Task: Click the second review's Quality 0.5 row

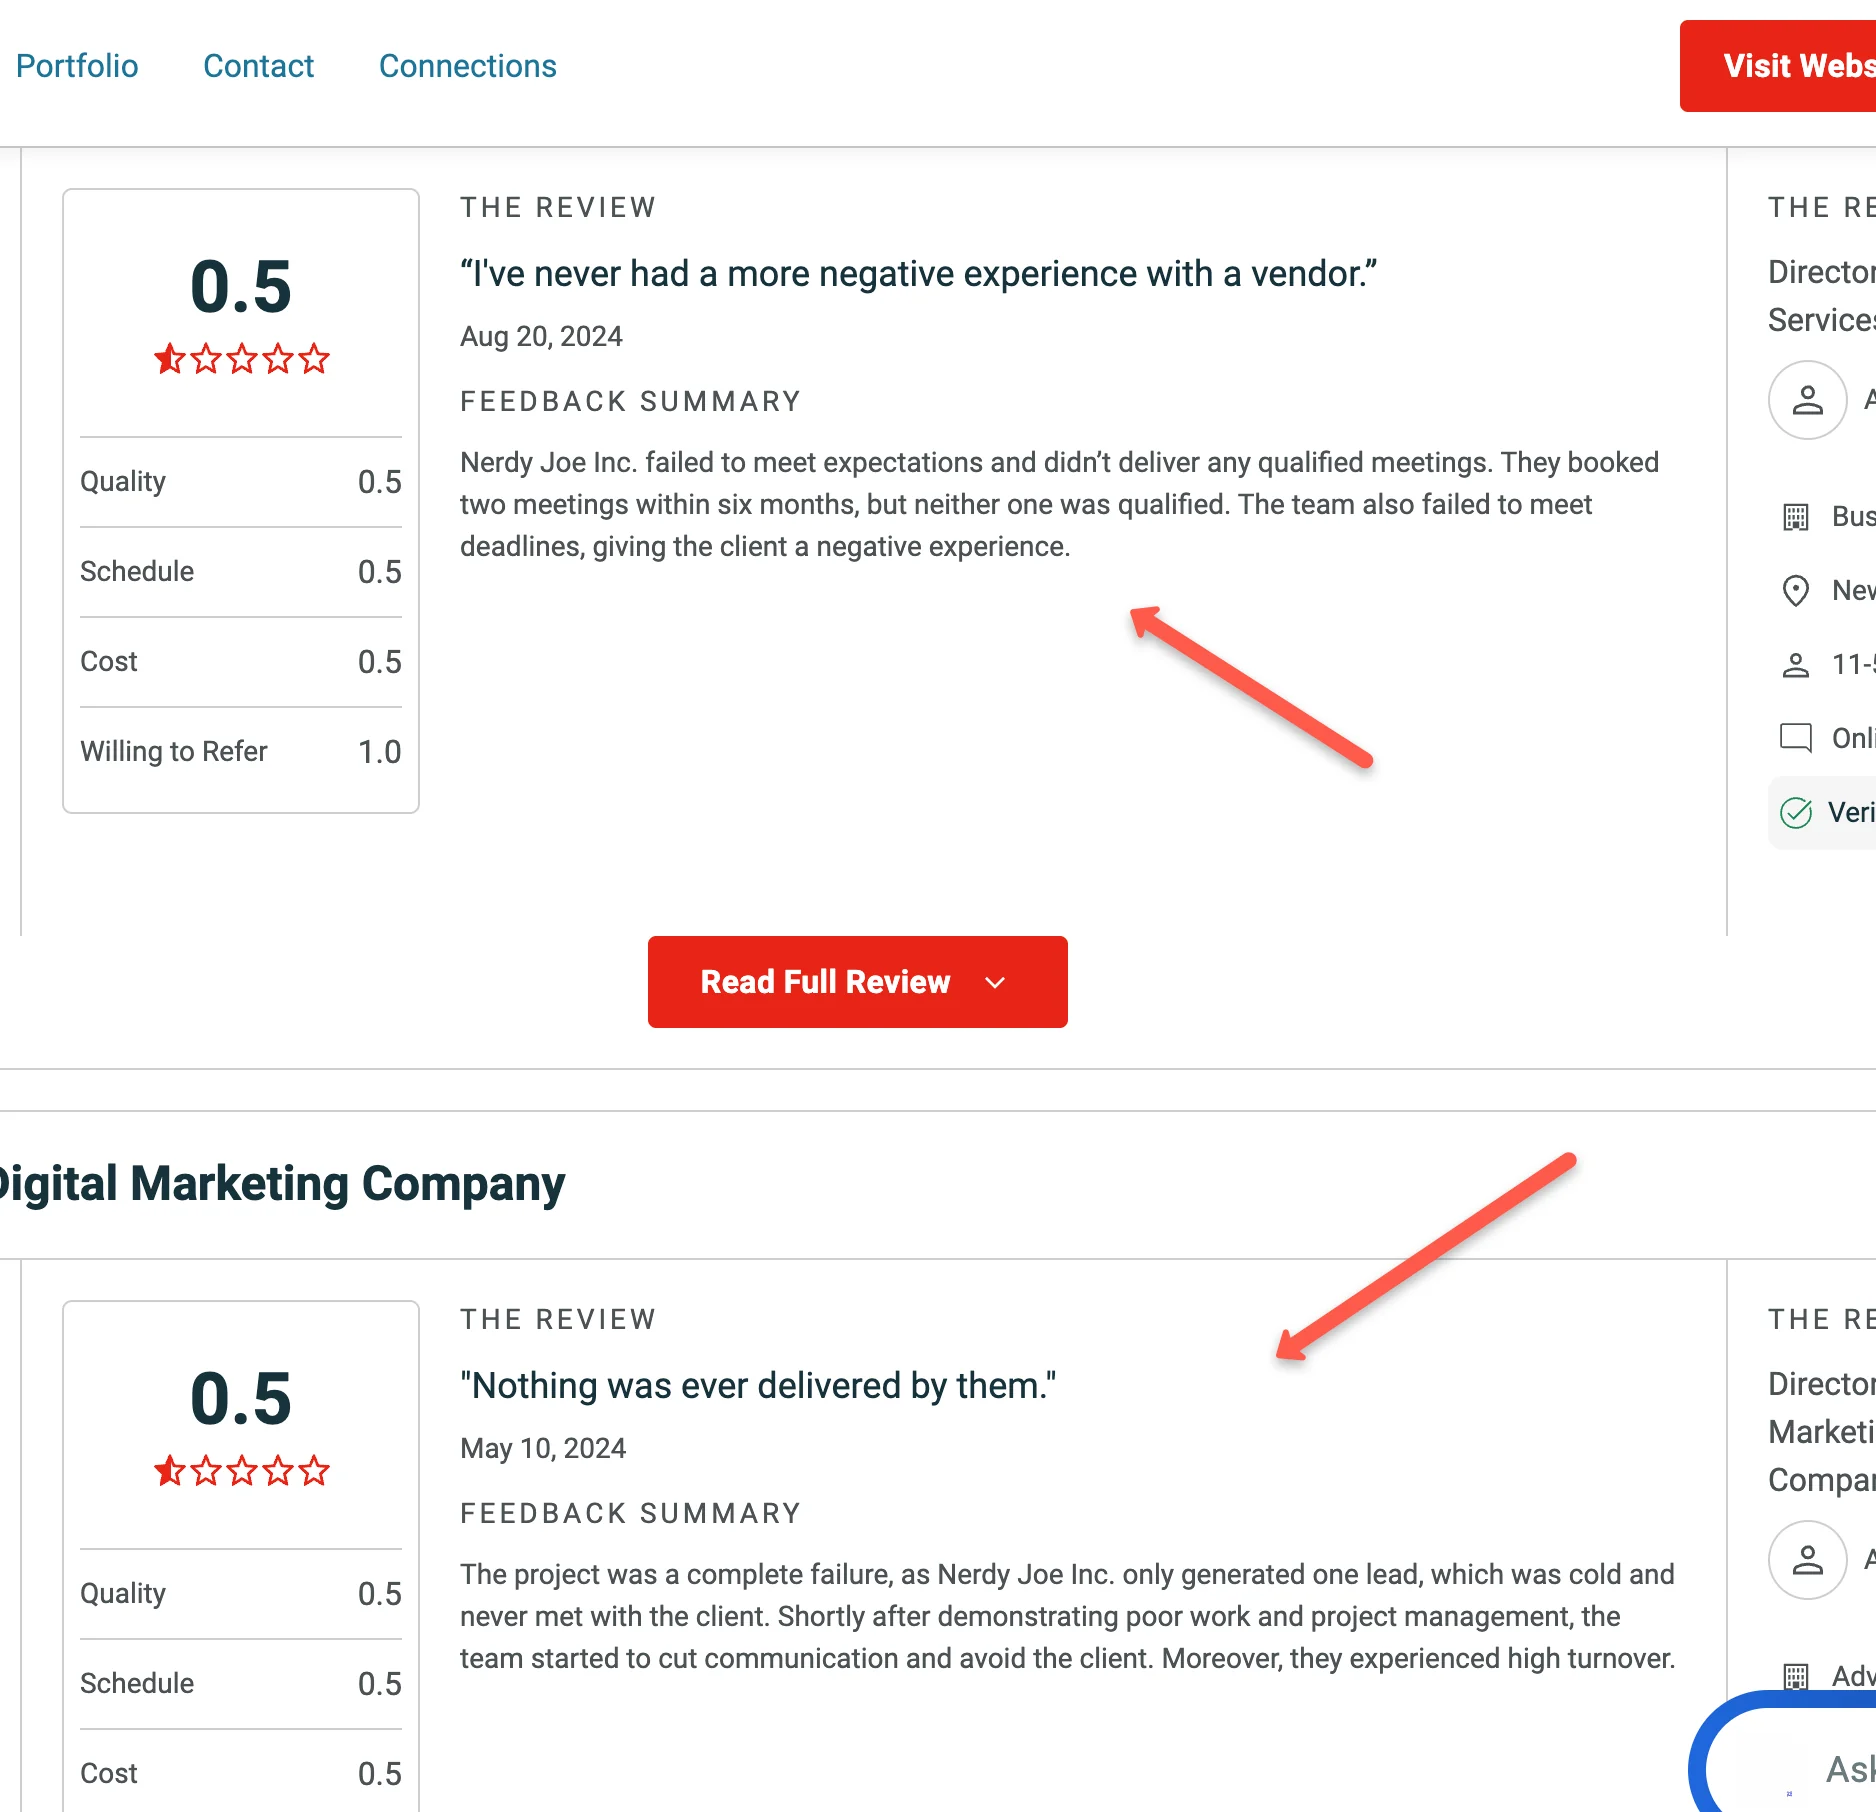Action: (x=241, y=1594)
